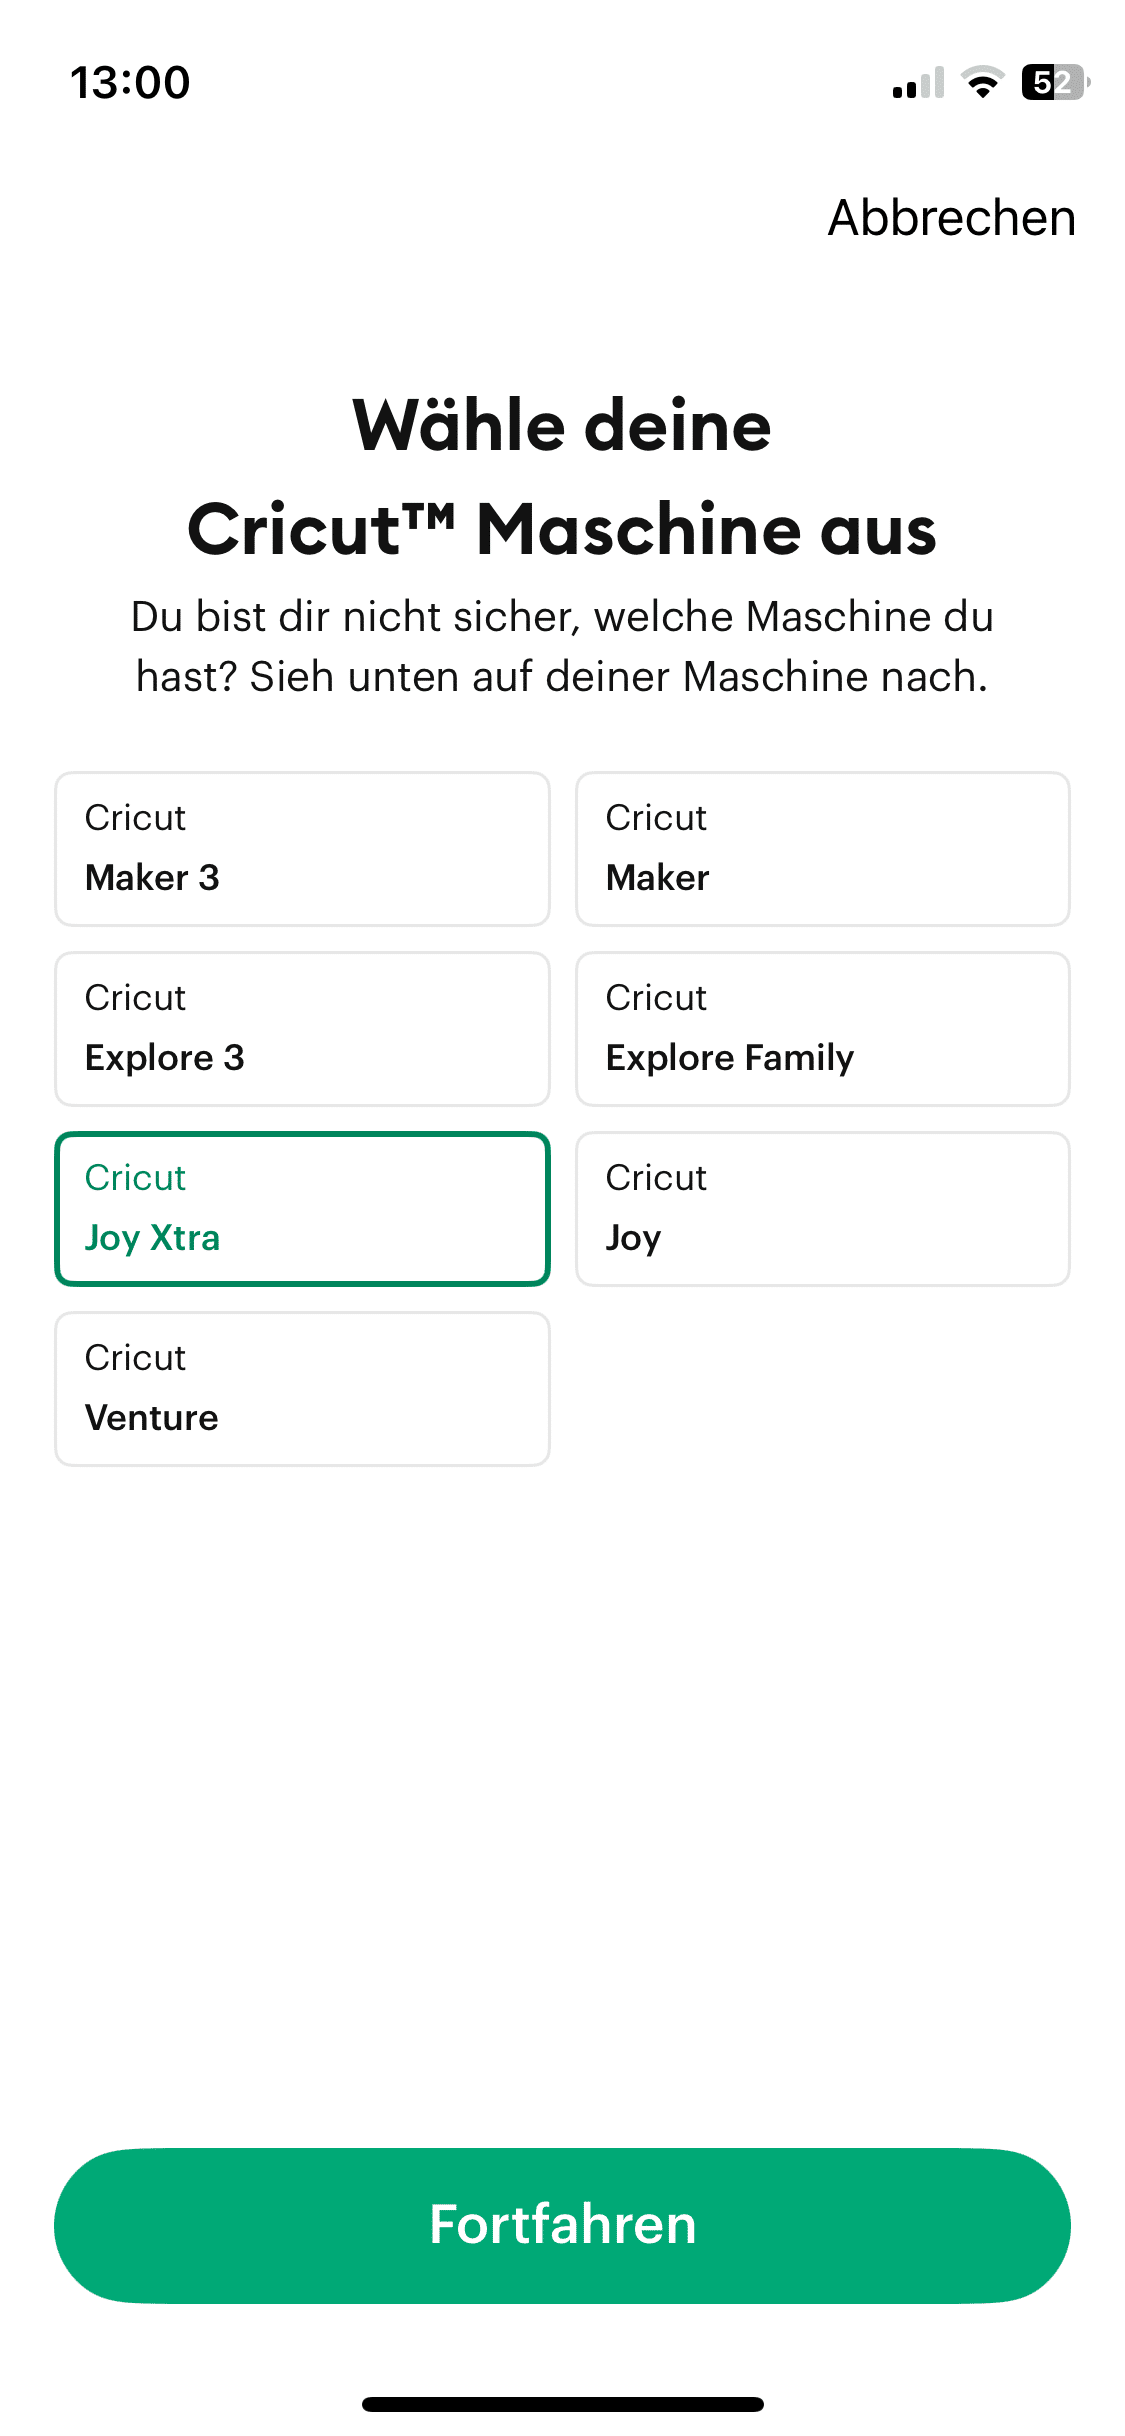Tap the home indicator bar
The image size is (1125, 2436).
click(x=562, y=2404)
